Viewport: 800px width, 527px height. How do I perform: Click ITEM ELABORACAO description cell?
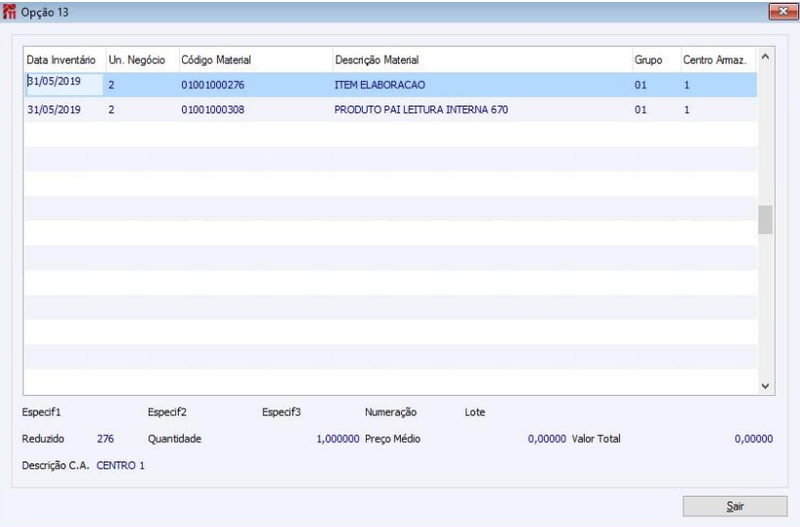(x=380, y=85)
